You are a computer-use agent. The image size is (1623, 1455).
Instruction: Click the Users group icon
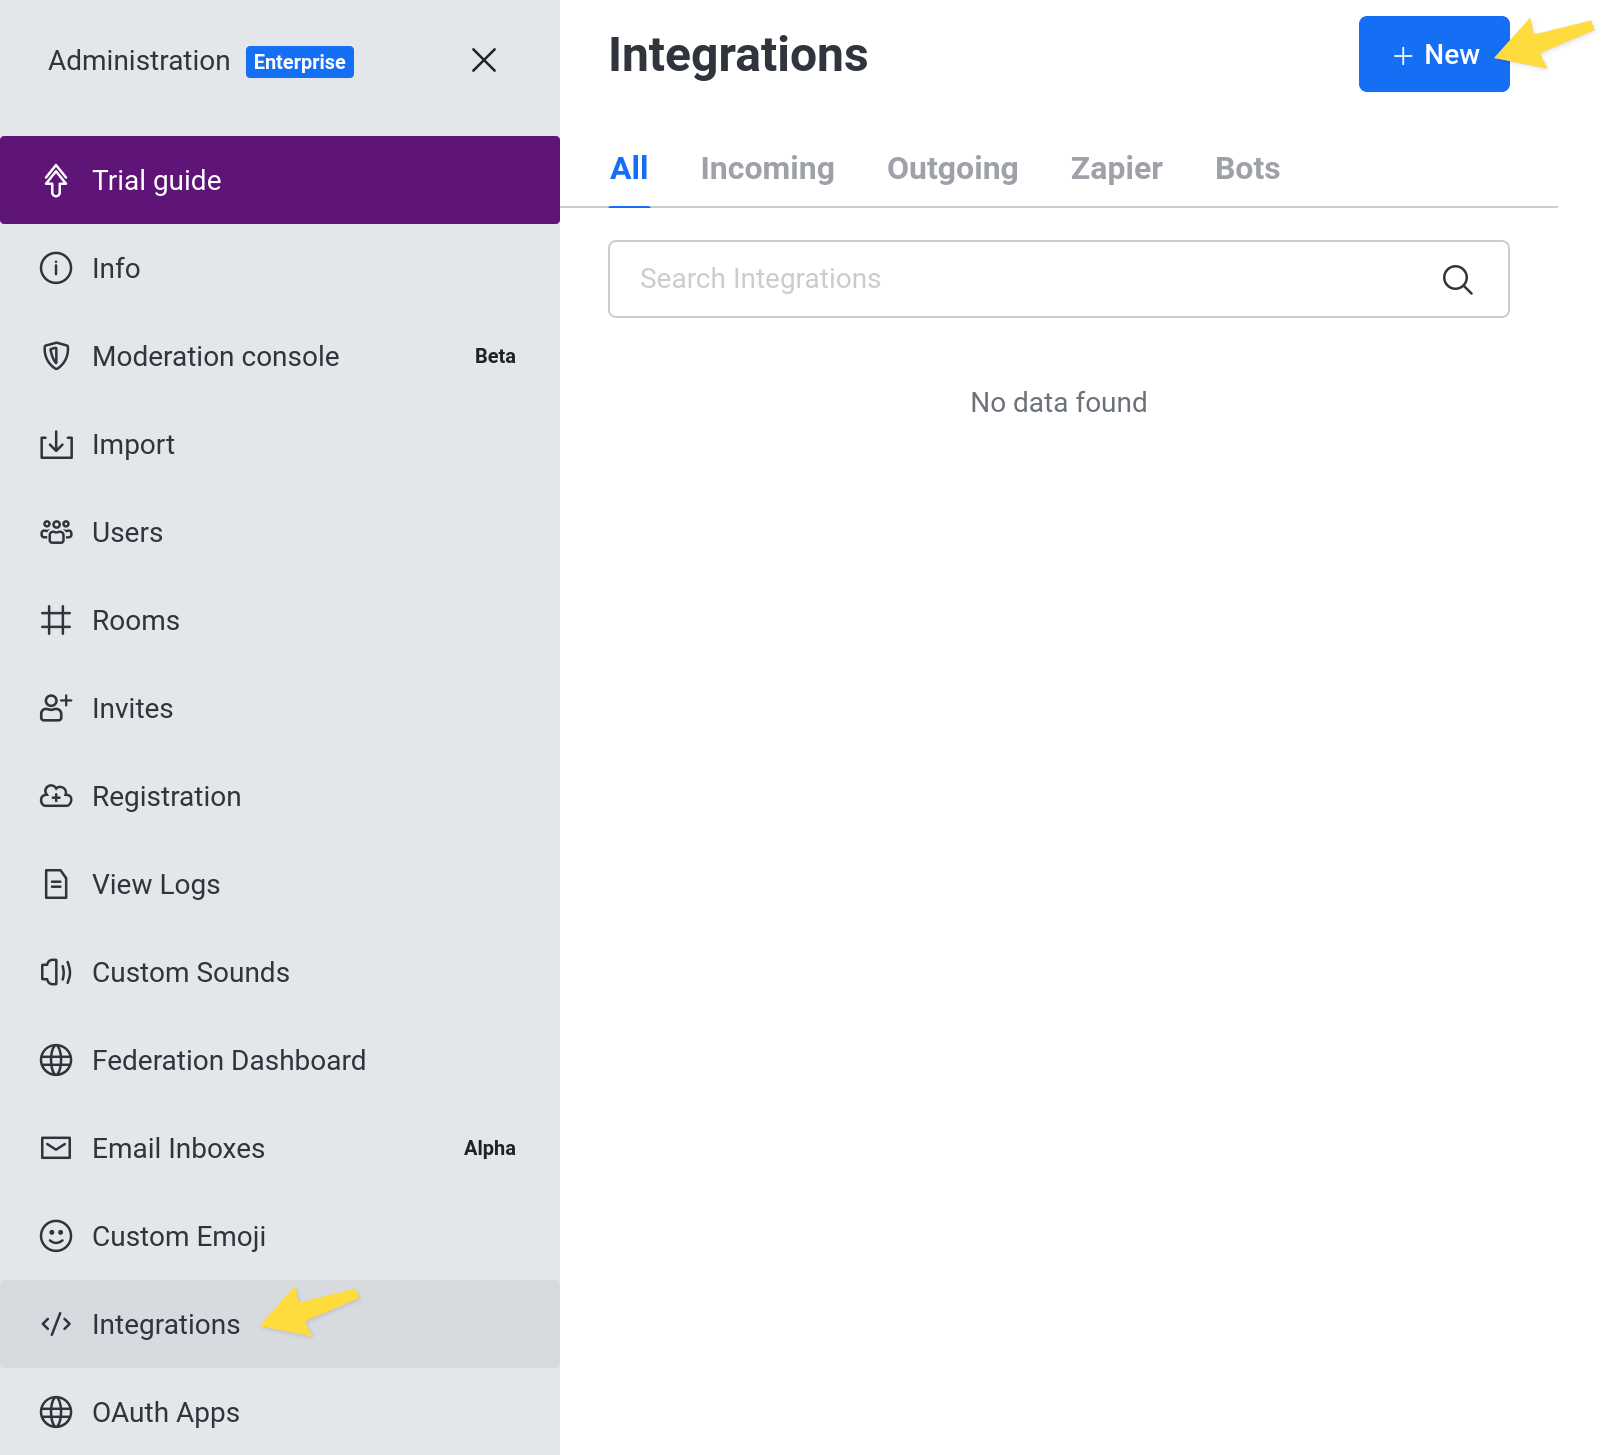[x=56, y=532]
